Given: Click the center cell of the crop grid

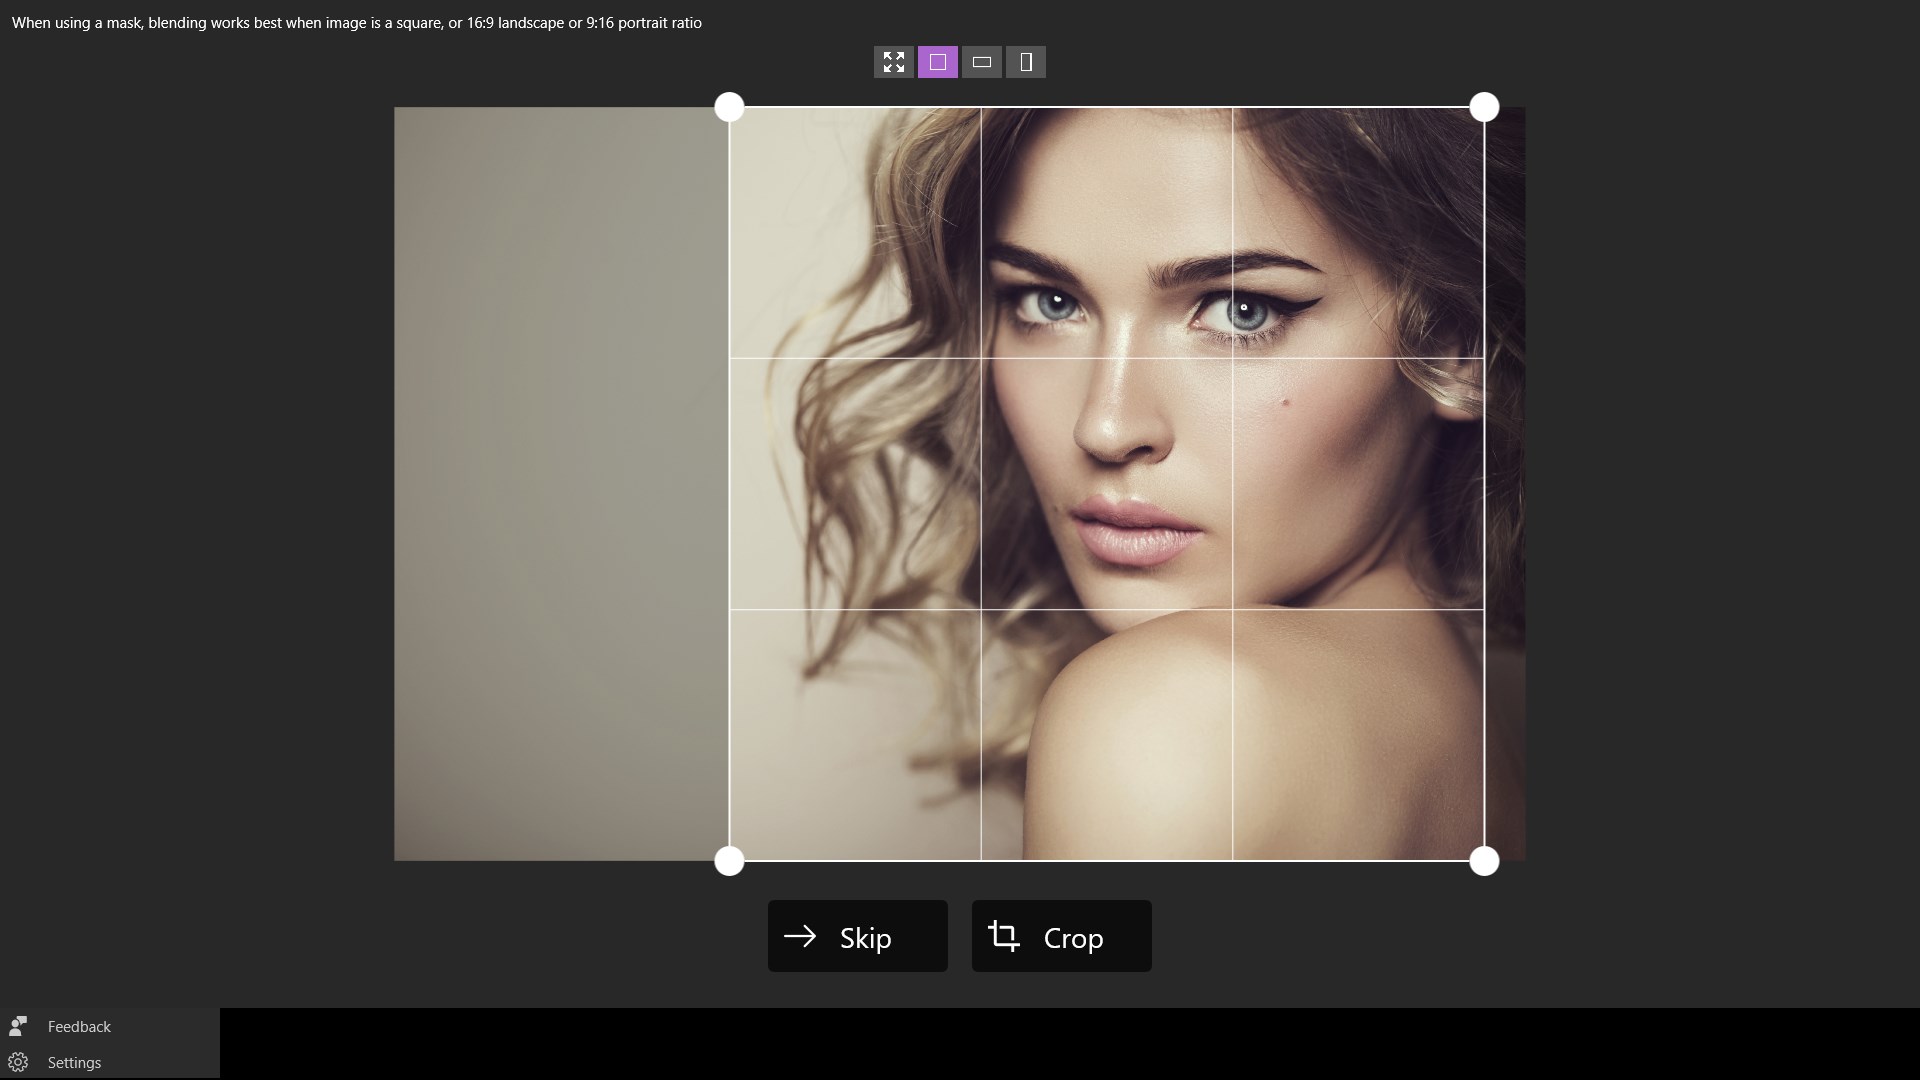Looking at the screenshot, I should (1106, 484).
